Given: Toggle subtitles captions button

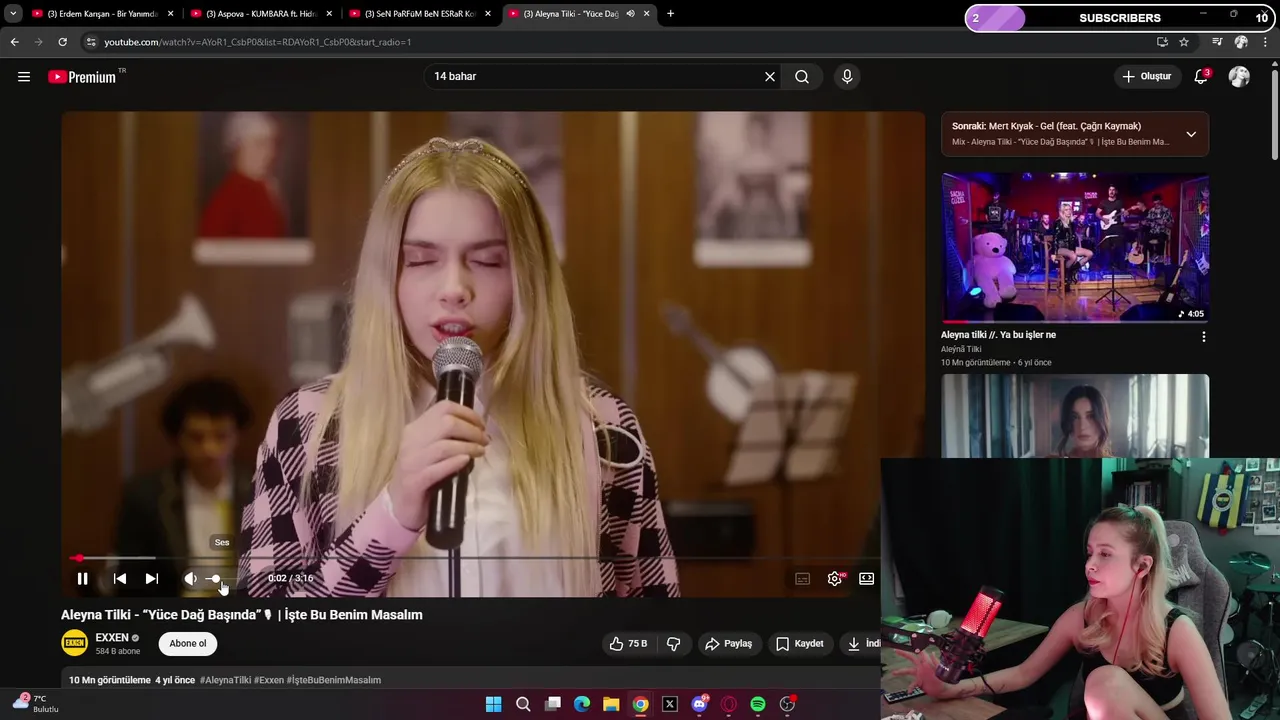Looking at the screenshot, I should coord(802,579).
